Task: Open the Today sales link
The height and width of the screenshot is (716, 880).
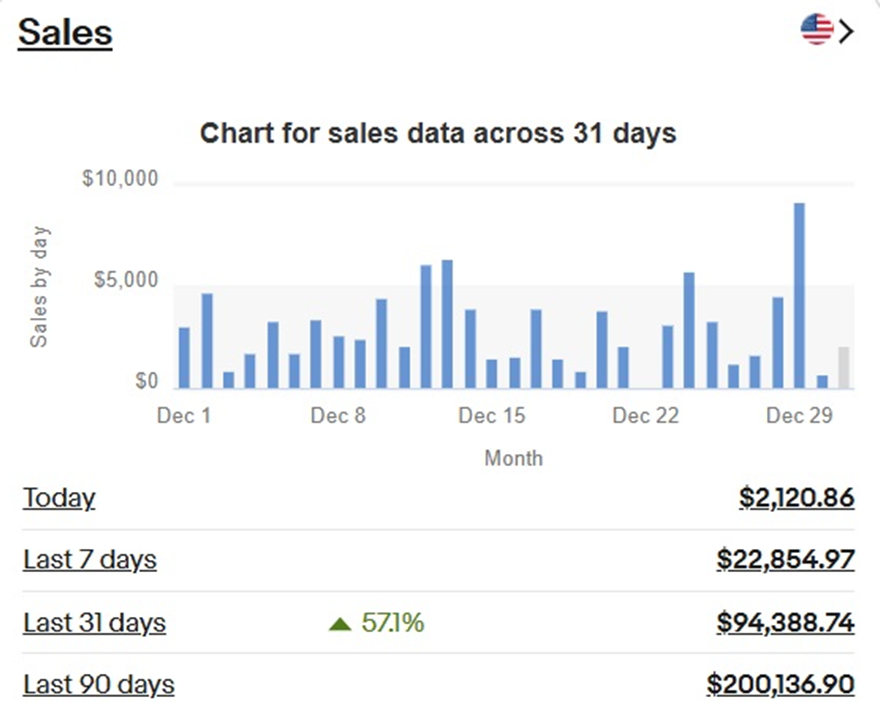Action: click(59, 498)
